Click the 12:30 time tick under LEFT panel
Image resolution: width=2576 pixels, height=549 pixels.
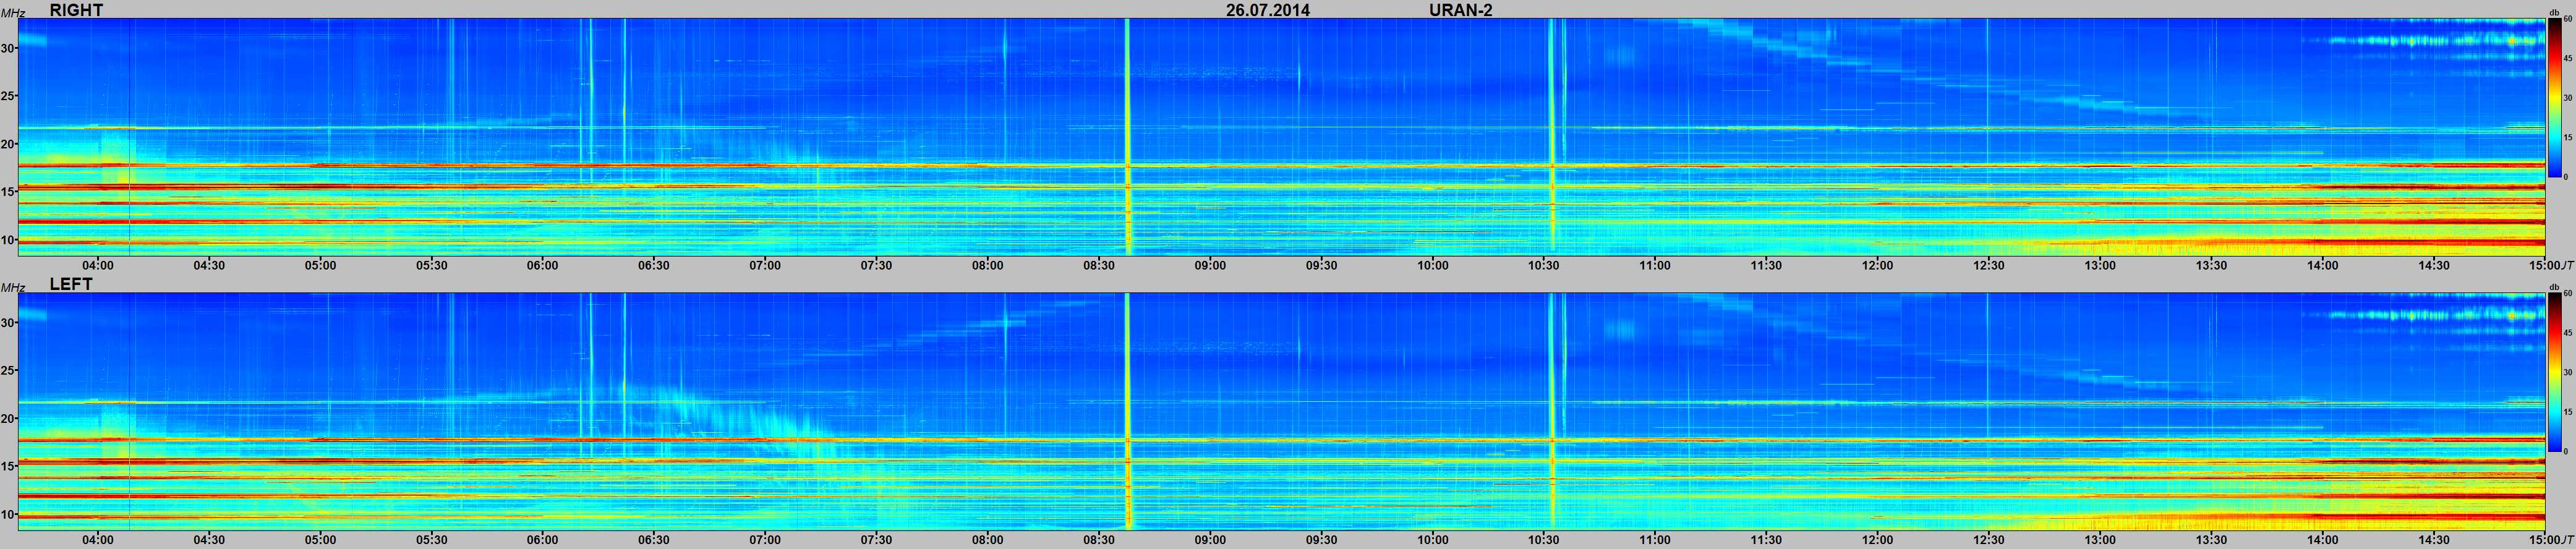click(x=1989, y=540)
